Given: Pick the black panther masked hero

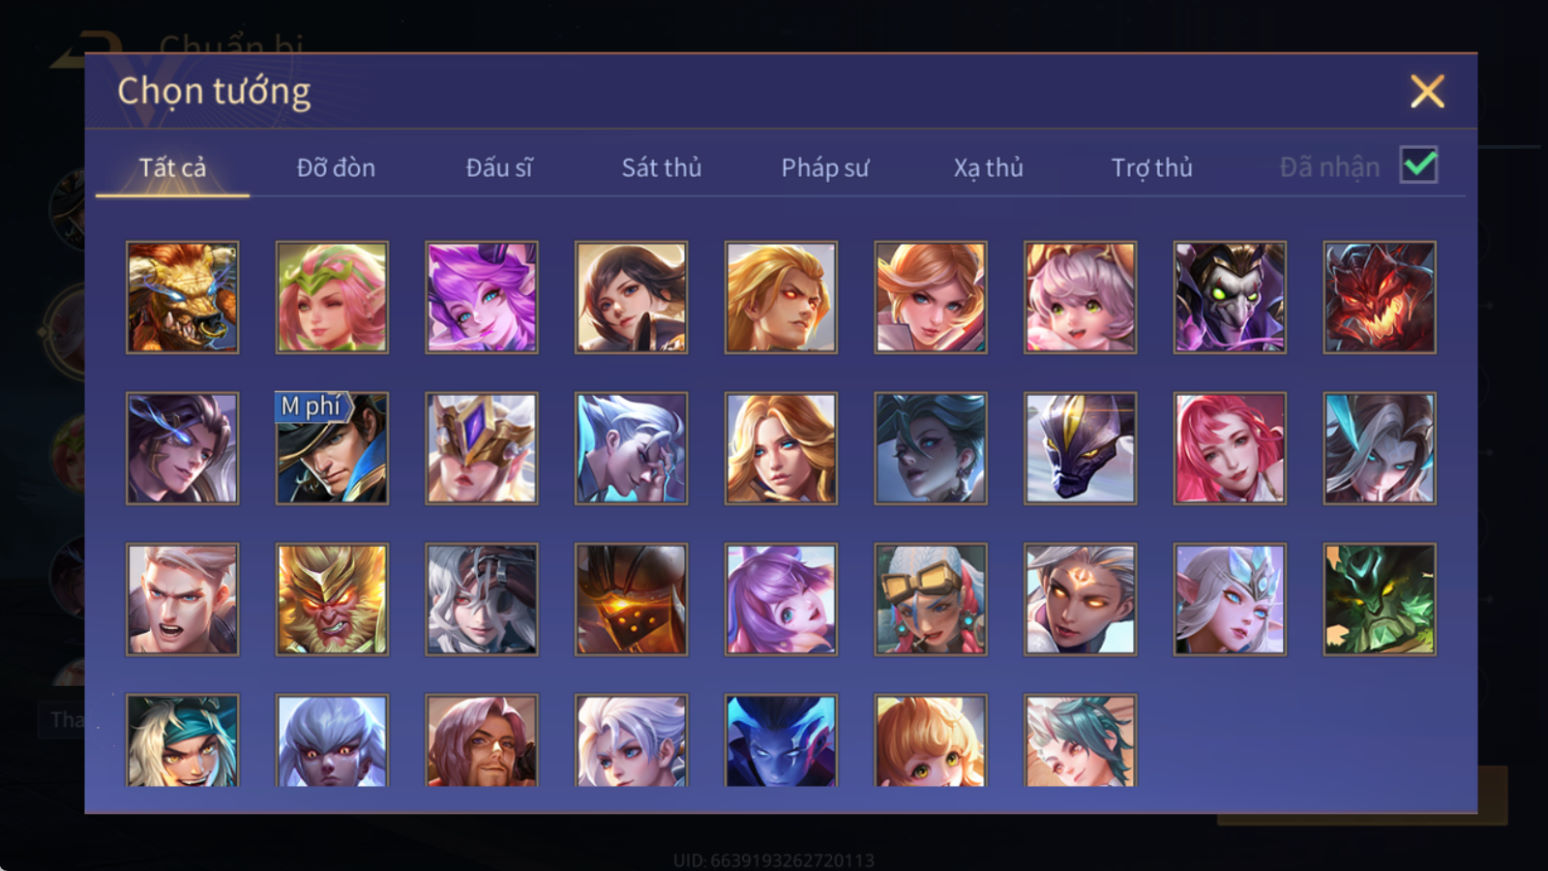Looking at the screenshot, I should coord(1080,448).
